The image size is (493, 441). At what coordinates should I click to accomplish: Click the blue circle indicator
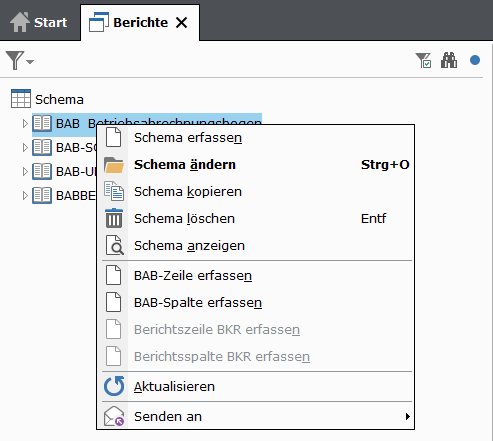(x=475, y=60)
